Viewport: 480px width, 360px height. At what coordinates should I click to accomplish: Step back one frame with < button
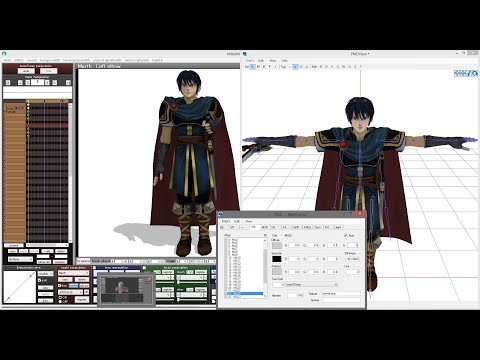point(28,83)
